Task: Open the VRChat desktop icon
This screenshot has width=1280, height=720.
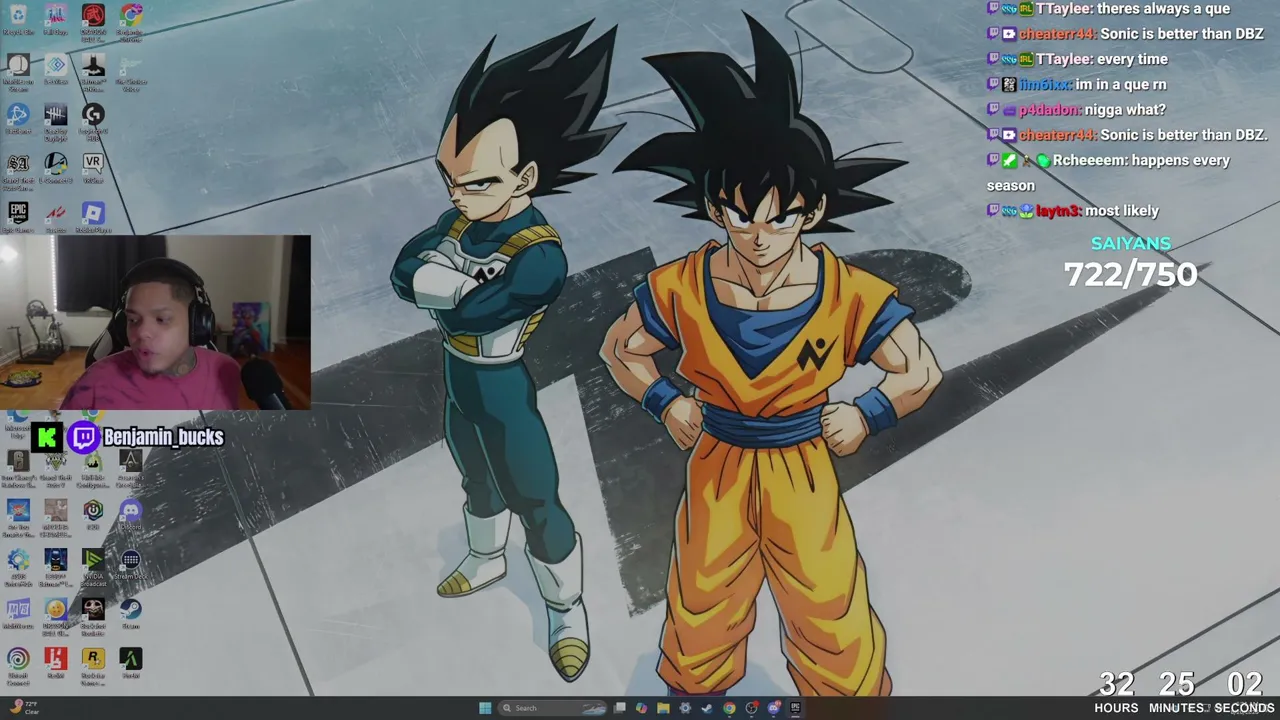Action: click(93, 167)
